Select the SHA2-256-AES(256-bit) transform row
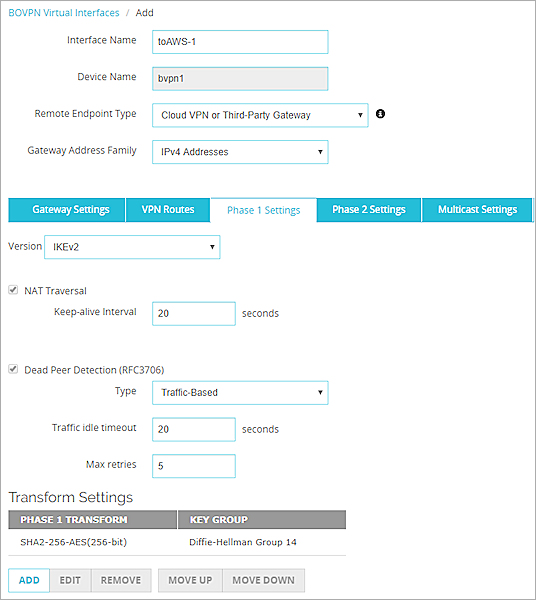Screen dimensions: 536x600 [177, 542]
